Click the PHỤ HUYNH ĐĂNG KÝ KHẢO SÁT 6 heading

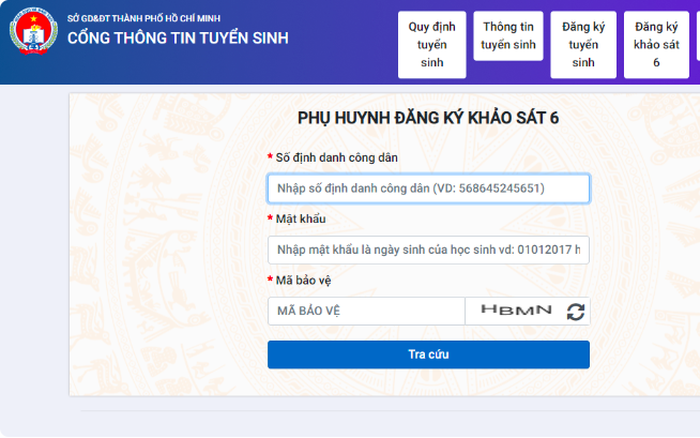(428, 118)
